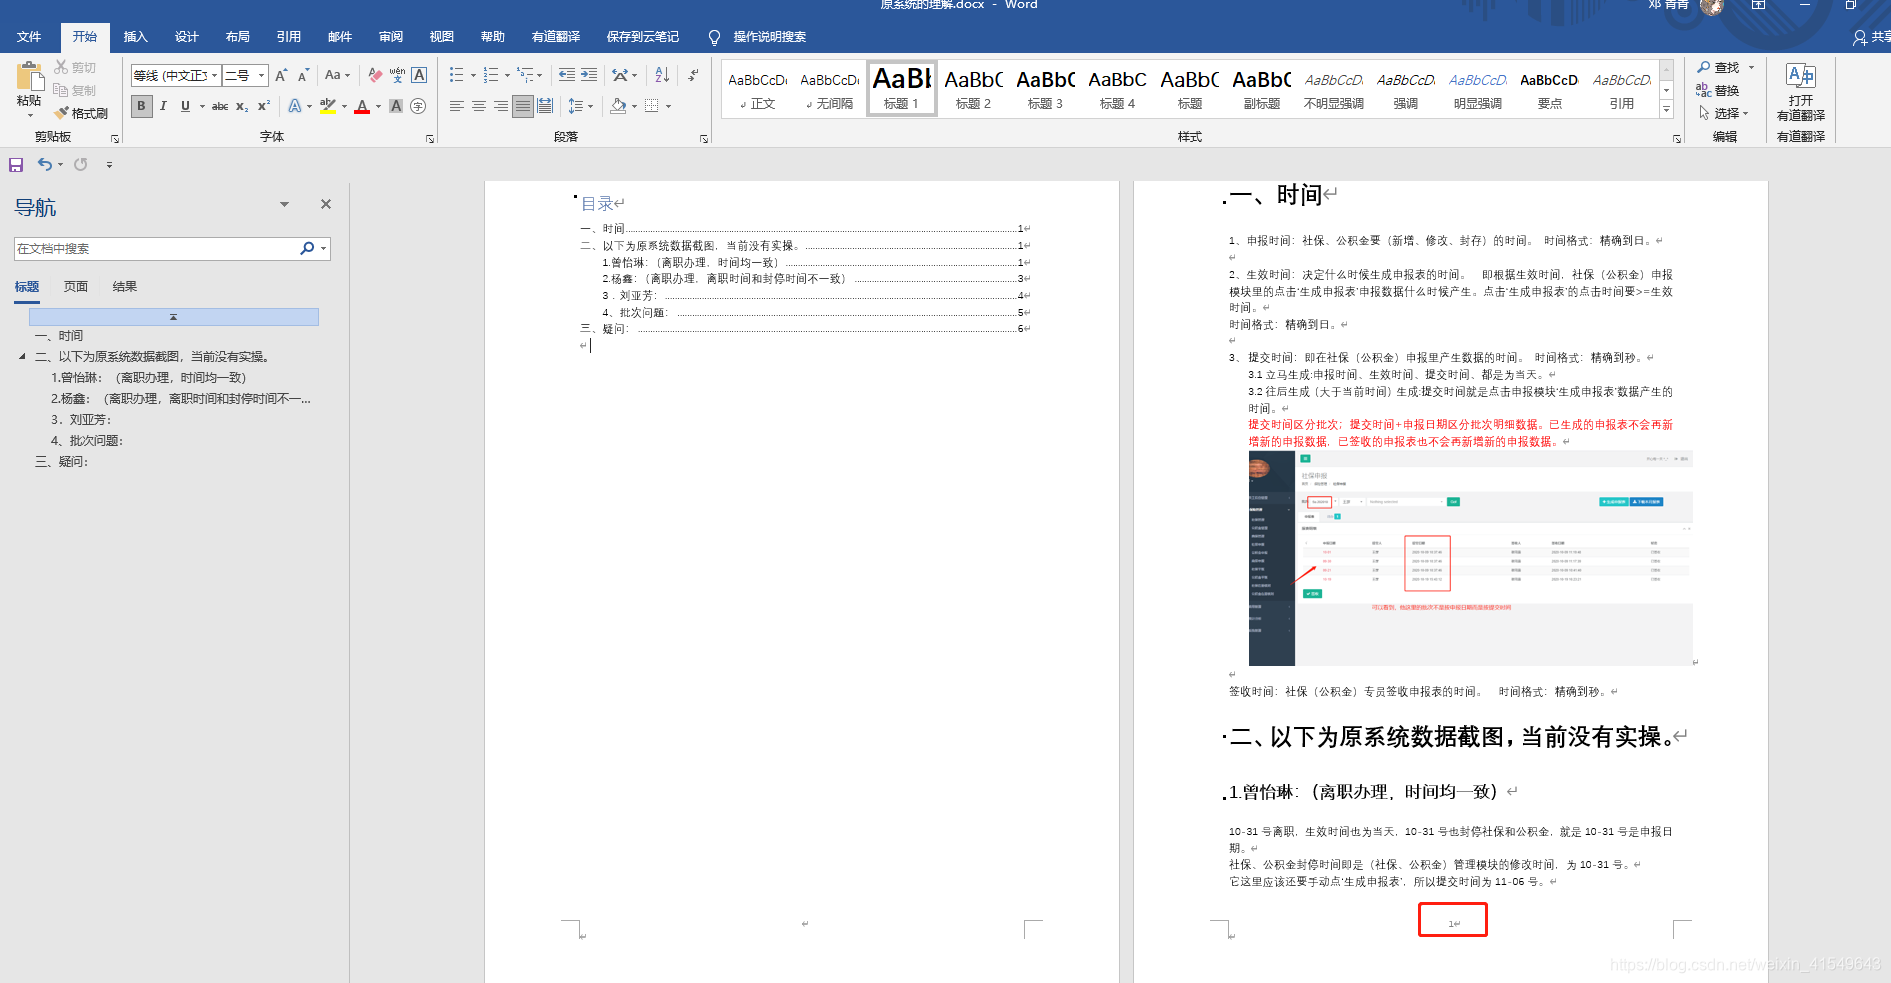Increase paragraph indent
Viewport: 1891px width, 983px height.
589,75
